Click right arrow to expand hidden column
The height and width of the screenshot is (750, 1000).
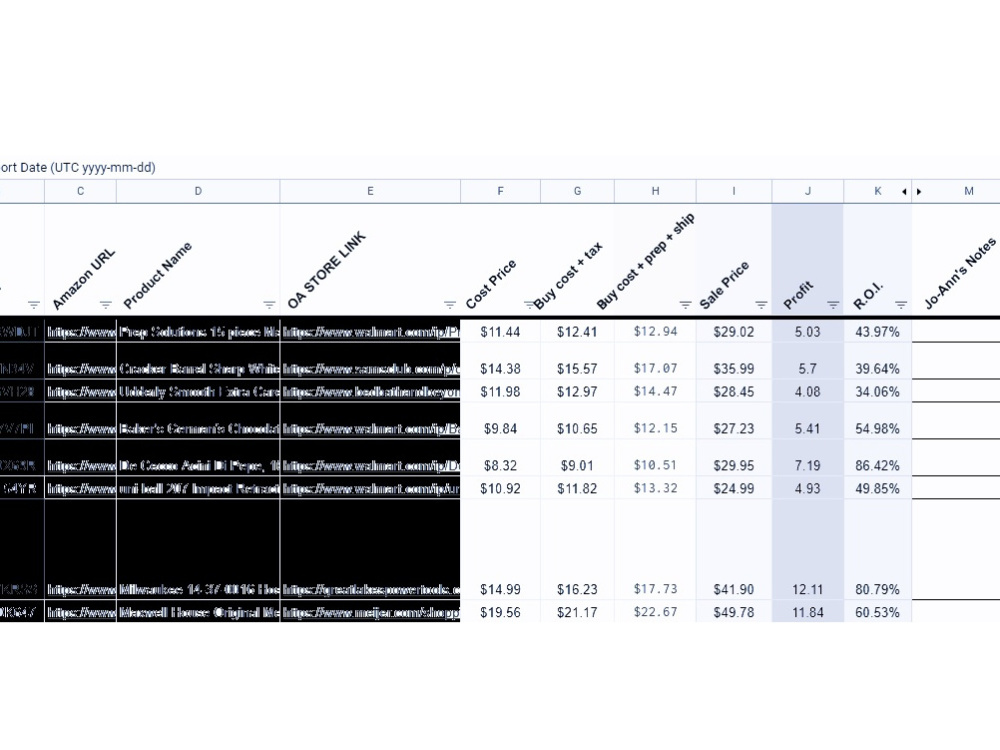pyautogui.click(x=919, y=191)
